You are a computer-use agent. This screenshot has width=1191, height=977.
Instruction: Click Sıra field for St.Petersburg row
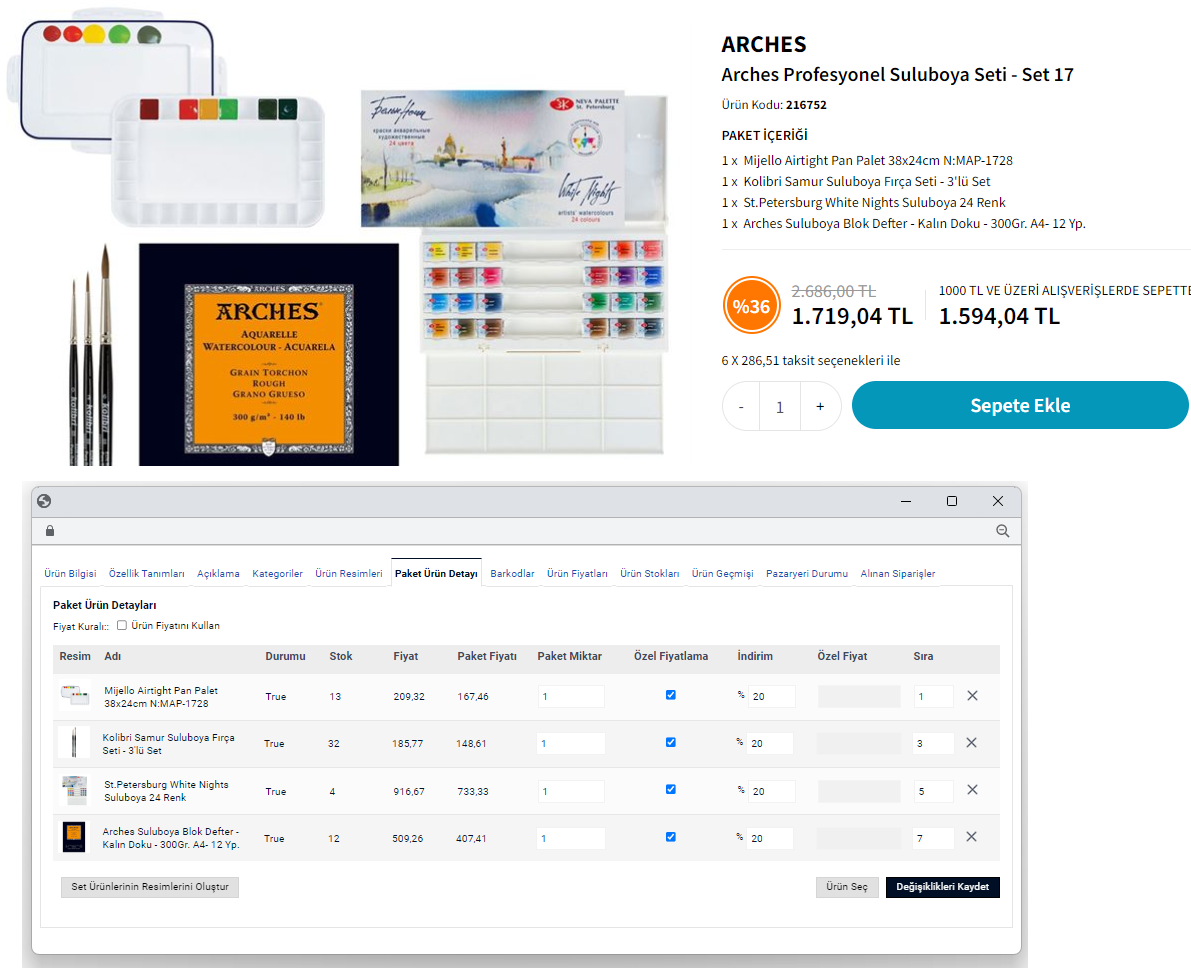[x=934, y=791]
